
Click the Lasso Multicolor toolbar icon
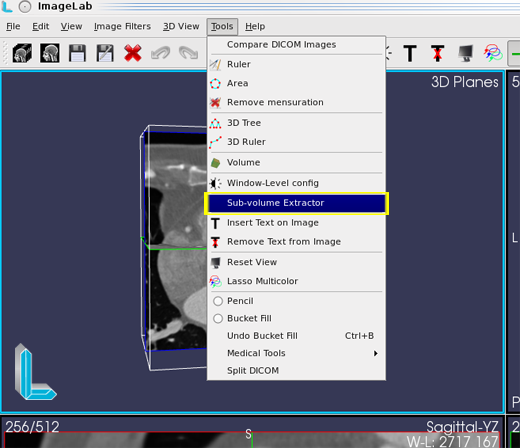pos(493,53)
